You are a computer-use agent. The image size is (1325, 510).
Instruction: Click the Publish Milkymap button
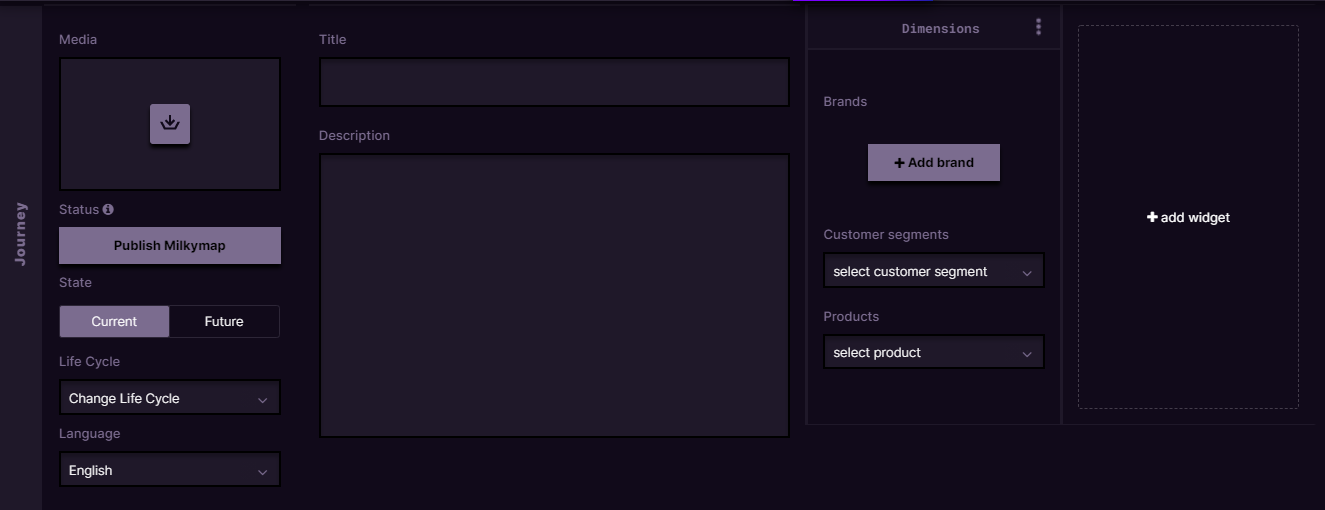(x=170, y=245)
